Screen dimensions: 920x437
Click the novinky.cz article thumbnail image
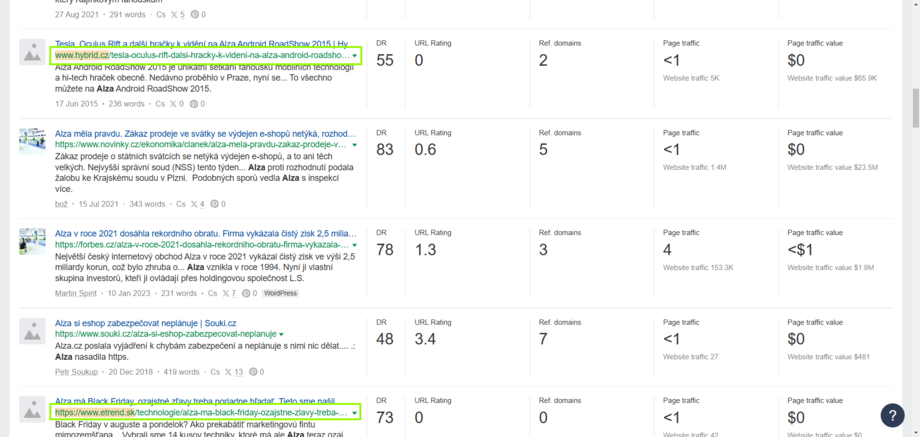coord(32,141)
